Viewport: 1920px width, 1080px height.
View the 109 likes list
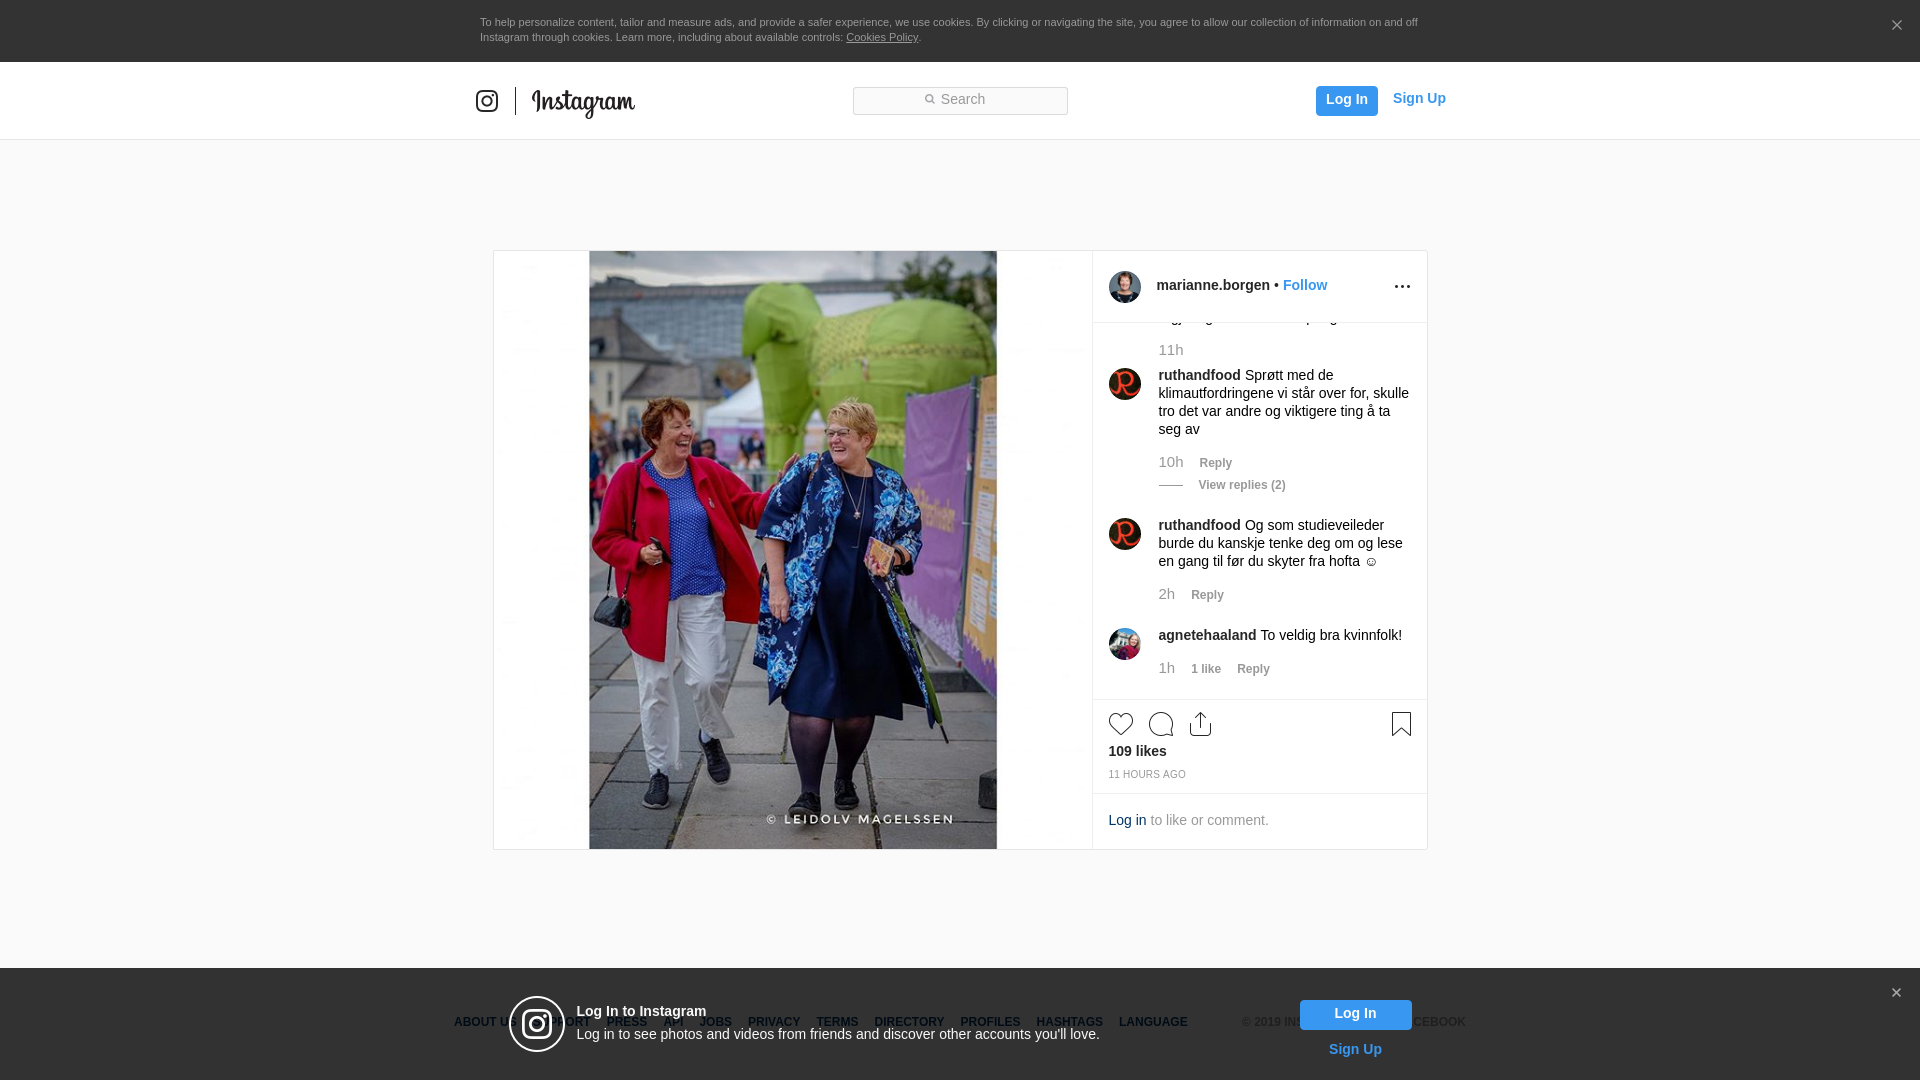(x=1137, y=751)
